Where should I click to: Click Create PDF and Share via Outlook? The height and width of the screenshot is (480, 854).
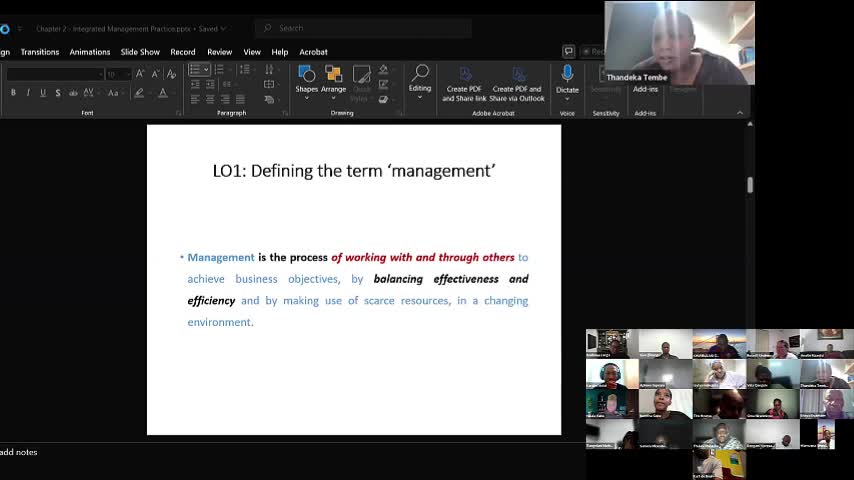(x=517, y=80)
